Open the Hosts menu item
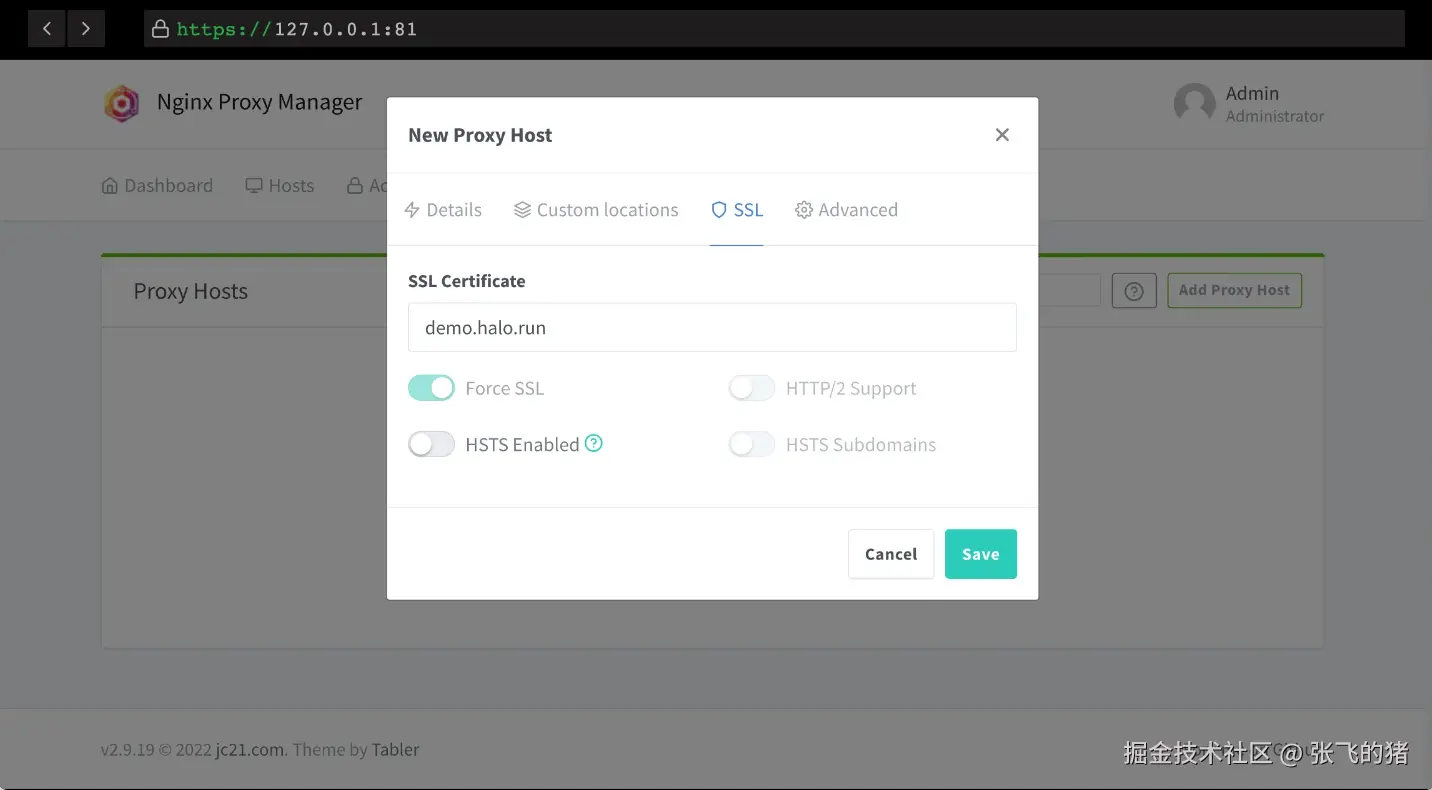This screenshot has height=790, width=1432. tap(280, 186)
